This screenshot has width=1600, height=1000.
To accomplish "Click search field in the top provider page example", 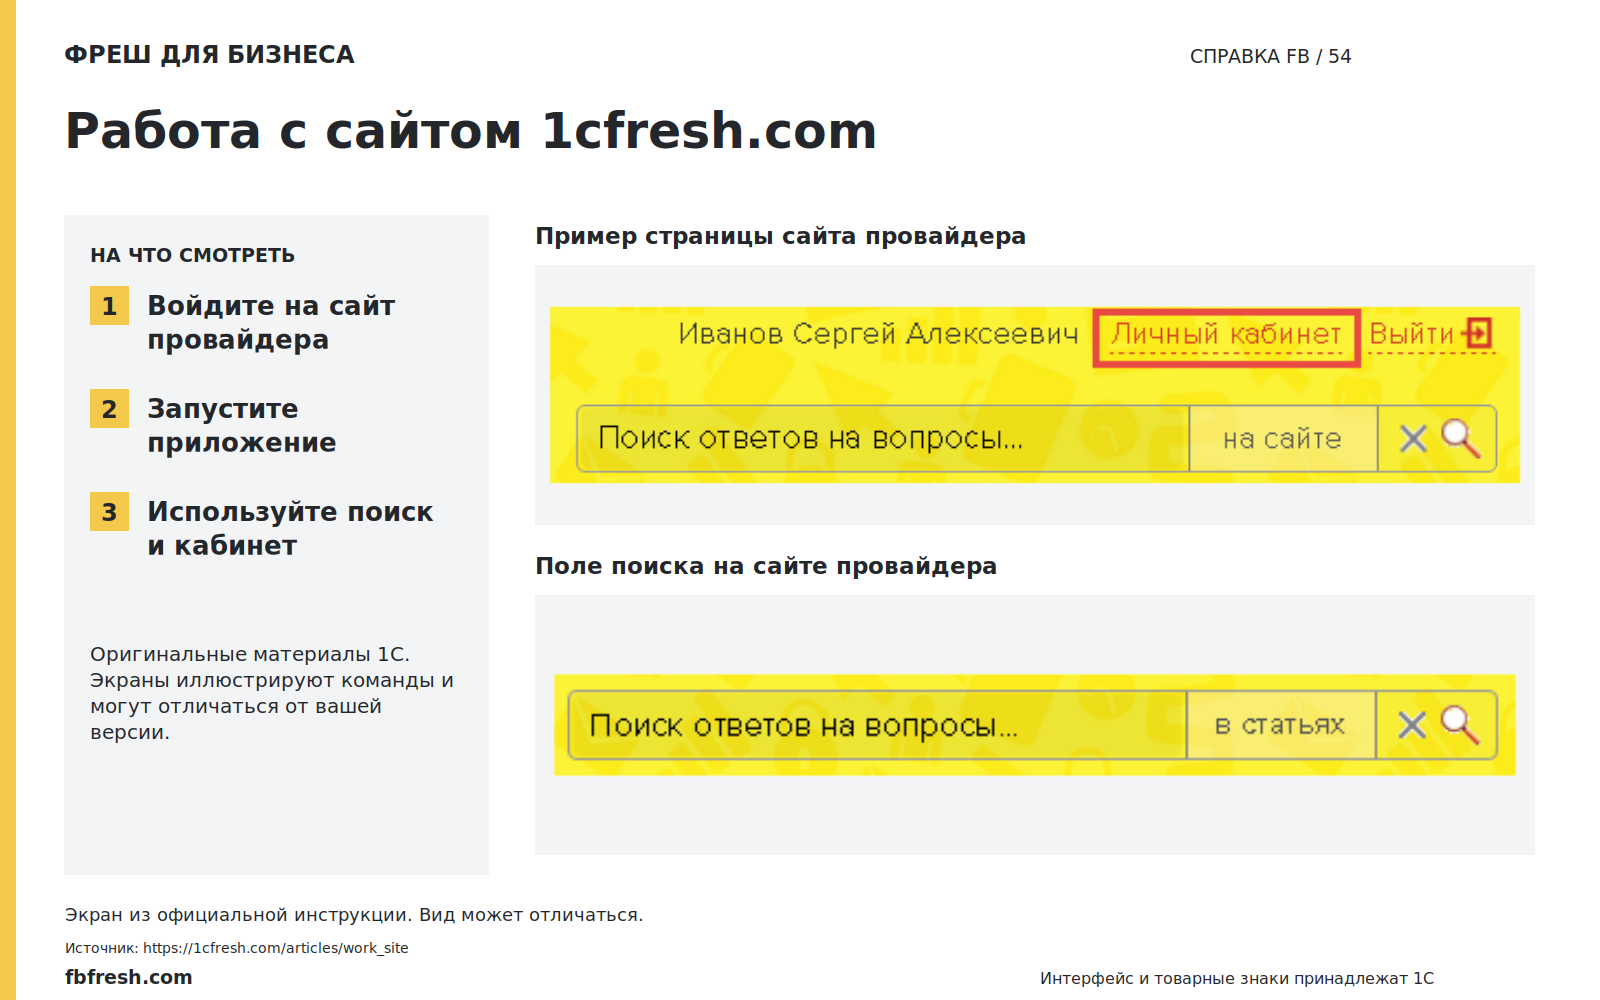I will pyautogui.click(x=883, y=438).
